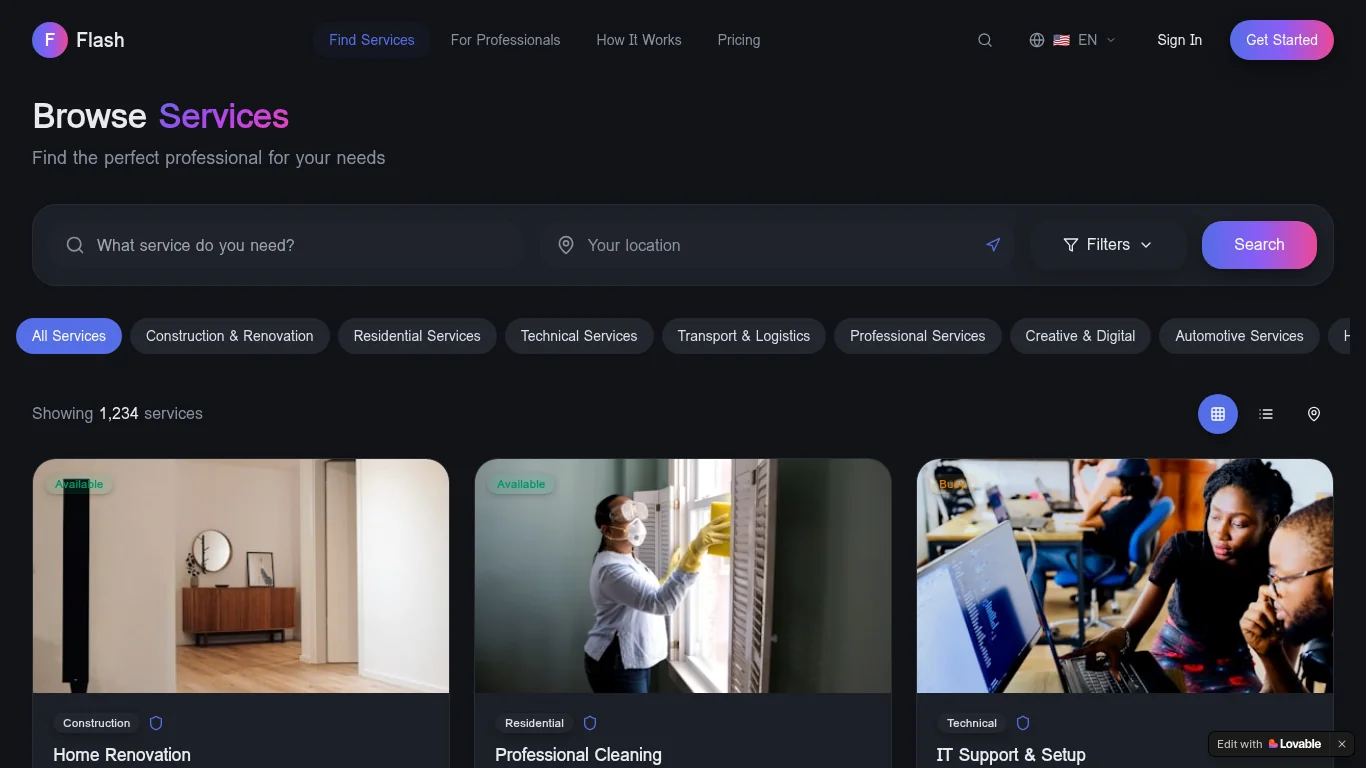Image resolution: width=1366 pixels, height=768 pixels.
Task: Click the location pin icon in search bar
Action: [x=566, y=245]
